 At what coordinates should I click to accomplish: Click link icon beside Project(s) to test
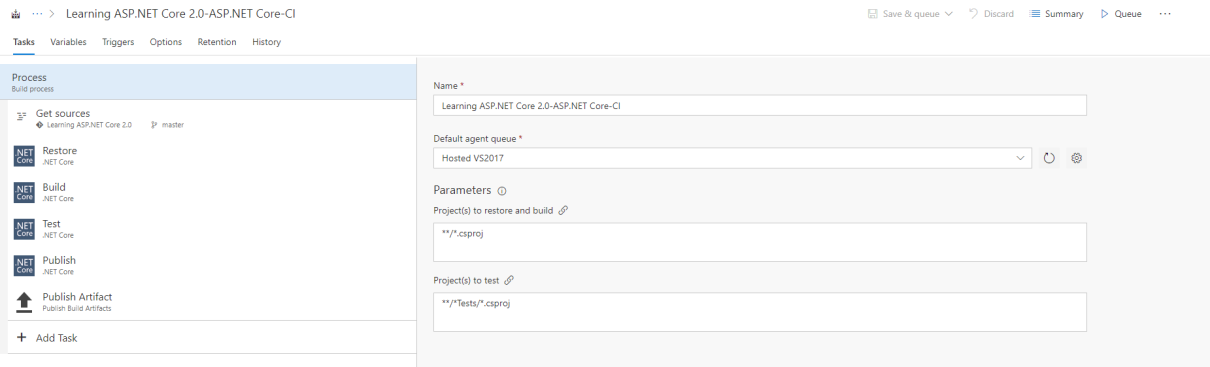[x=510, y=280]
